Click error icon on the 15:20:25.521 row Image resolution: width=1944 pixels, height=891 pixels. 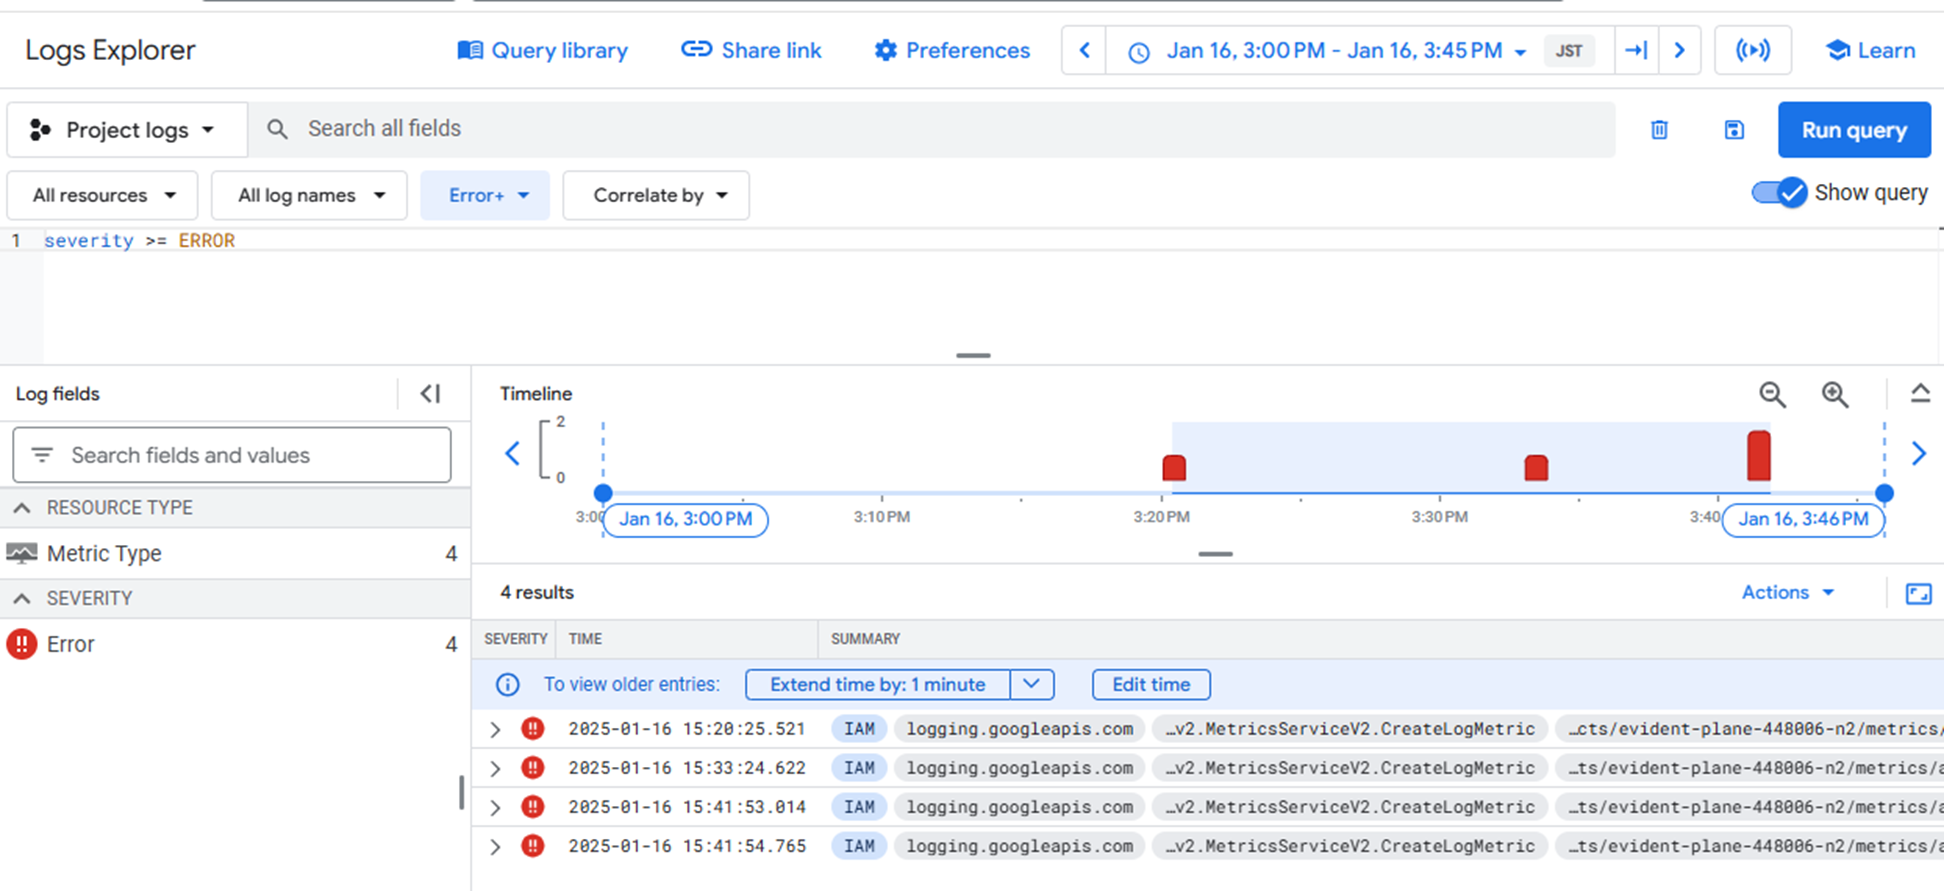click(533, 729)
